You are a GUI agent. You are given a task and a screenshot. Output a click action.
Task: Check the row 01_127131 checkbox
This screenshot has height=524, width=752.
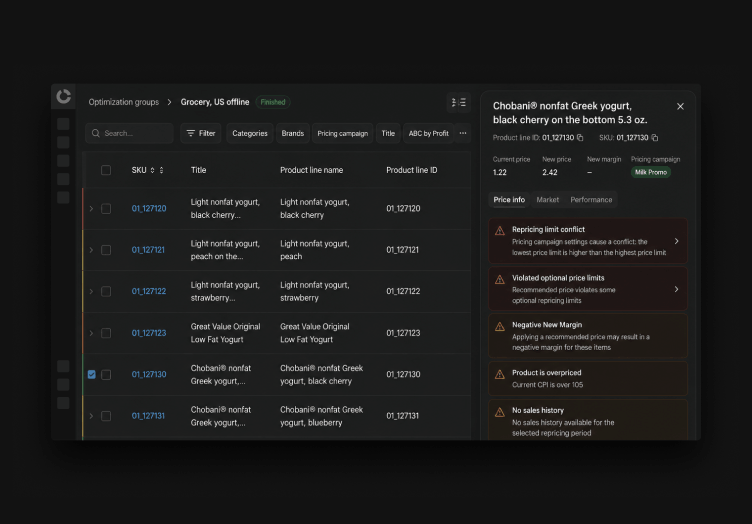point(106,416)
